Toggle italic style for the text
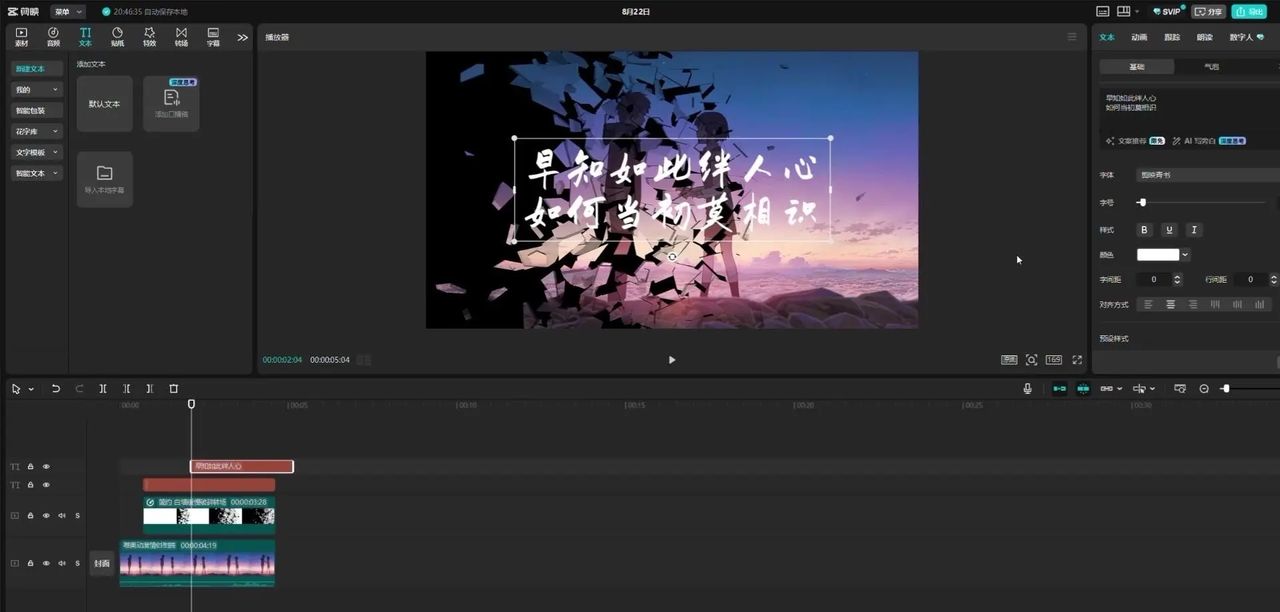Viewport: 1280px width, 612px height. pyautogui.click(x=1193, y=230)
